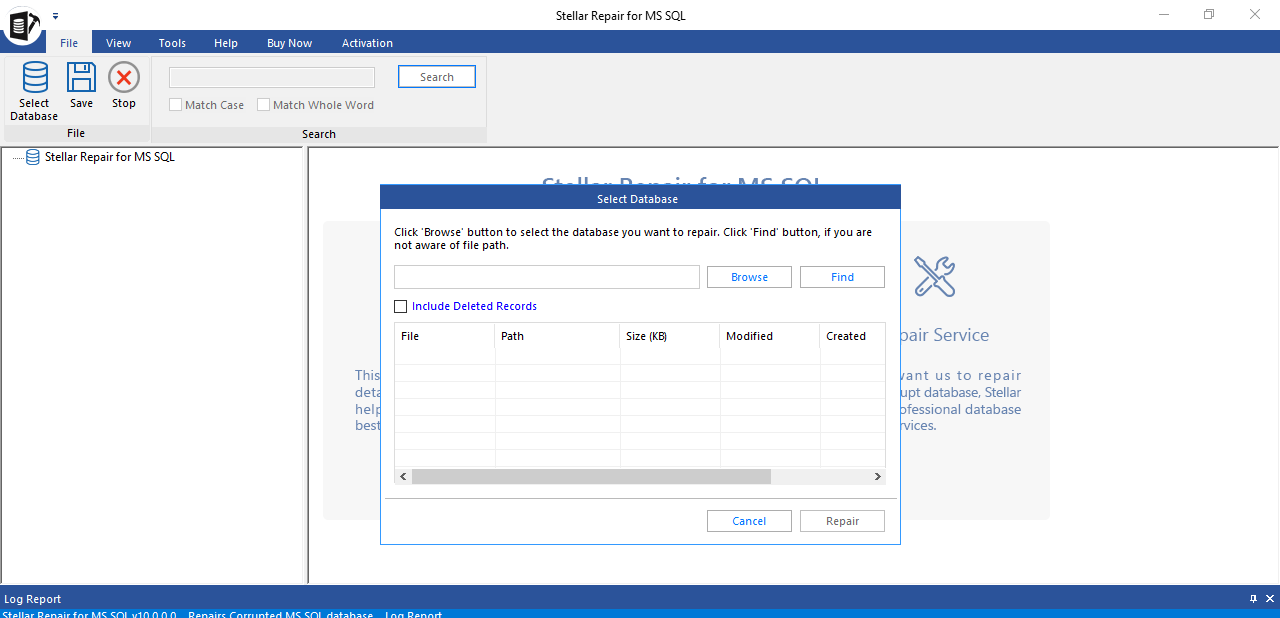The image size is (1280, 618).
Task: Open the File ribbon tab
Action: point(69,43)
